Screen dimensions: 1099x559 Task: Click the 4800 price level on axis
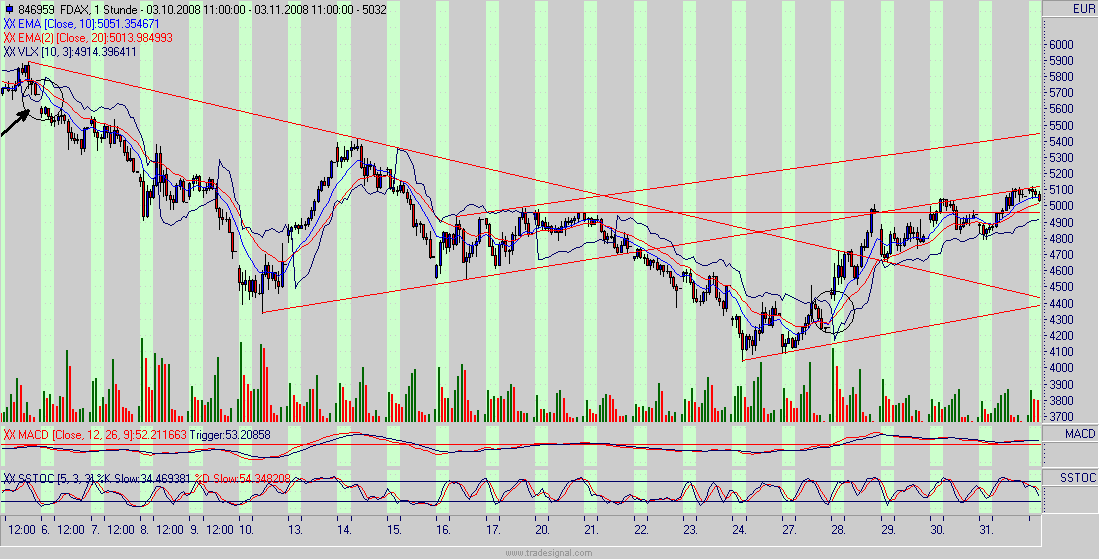click(x=1063, y=238)
